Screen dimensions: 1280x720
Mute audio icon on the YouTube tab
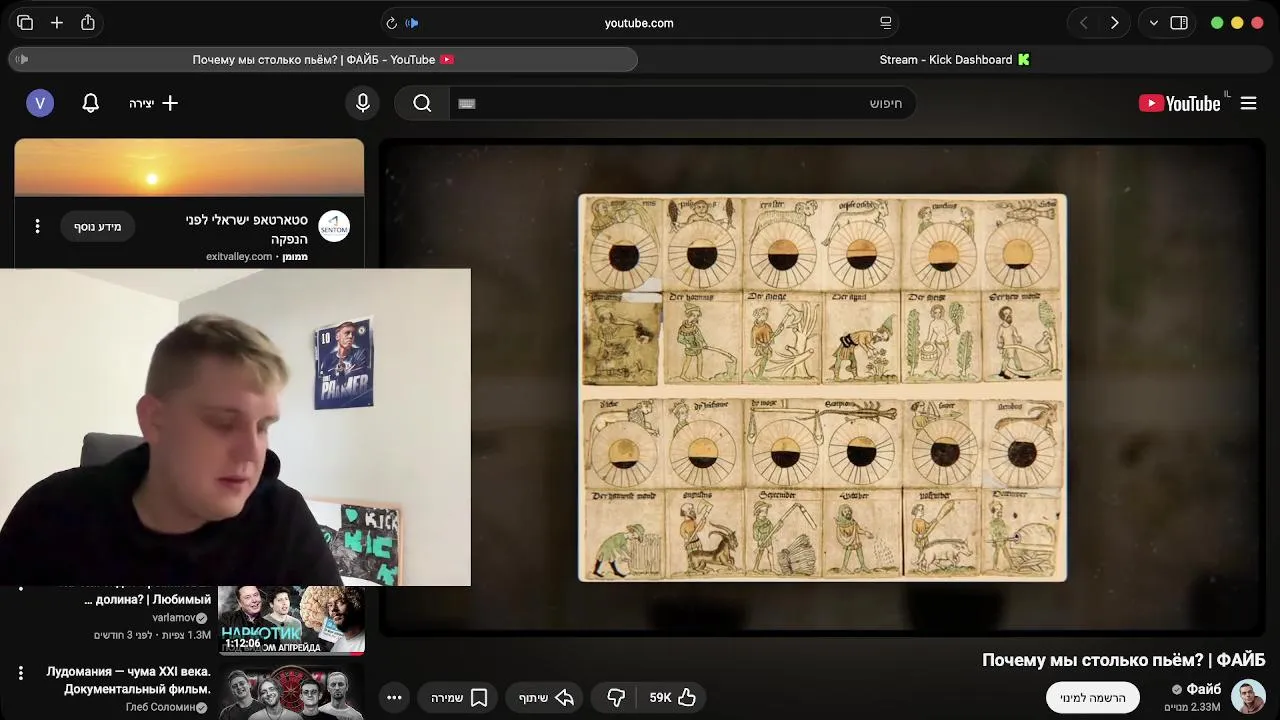[22, 60]
